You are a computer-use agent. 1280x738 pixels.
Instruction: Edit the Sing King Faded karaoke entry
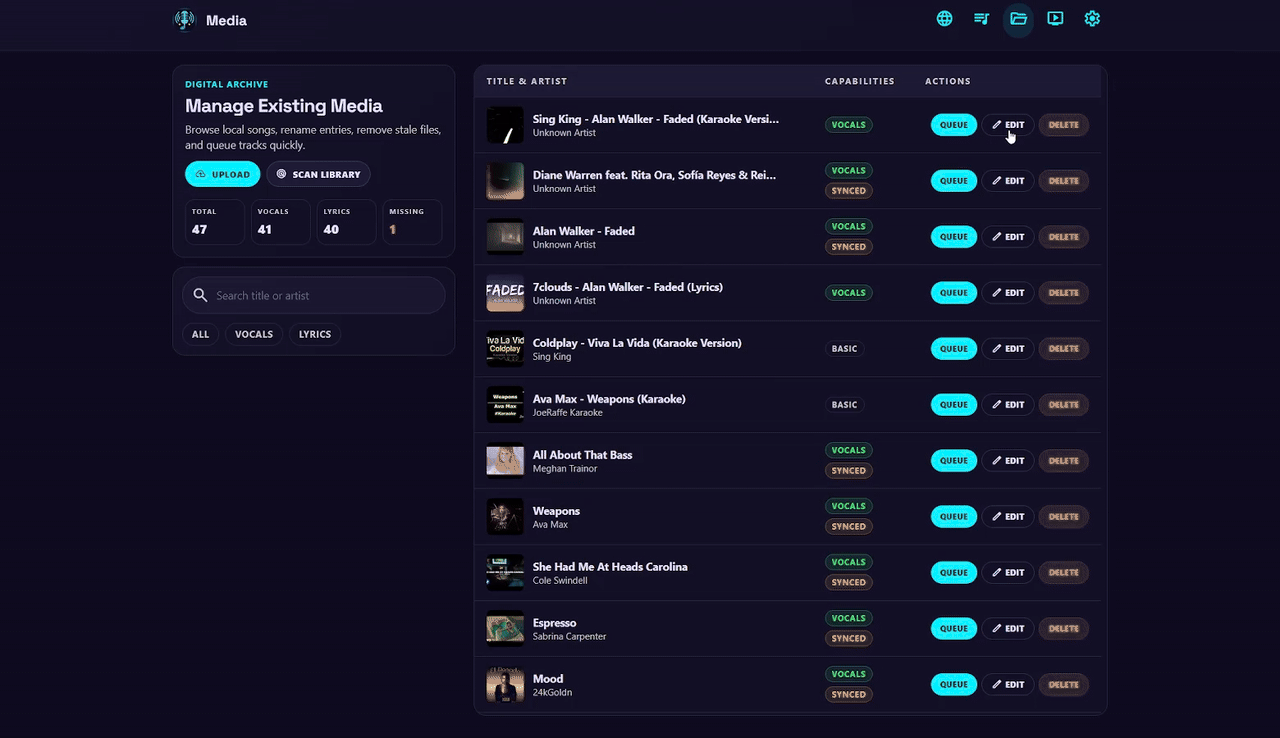point(1008,125)
